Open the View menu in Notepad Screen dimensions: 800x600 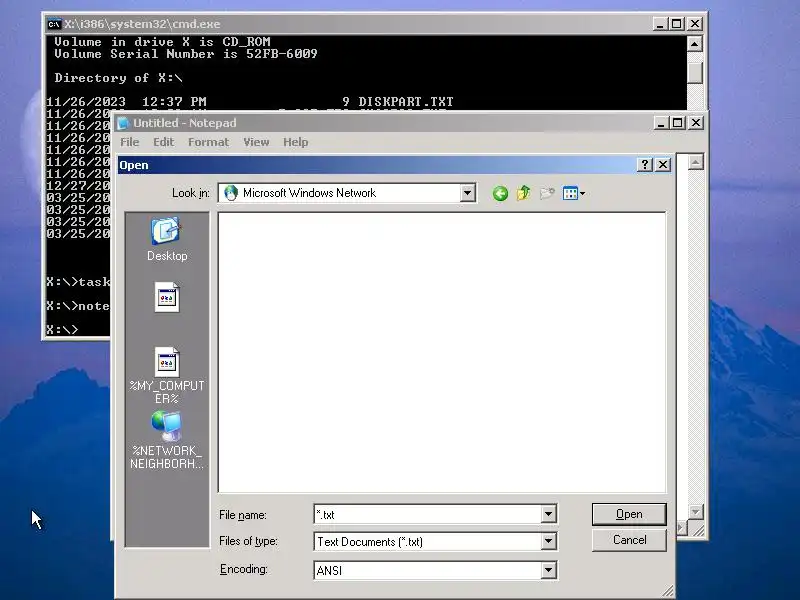[256, 142]
